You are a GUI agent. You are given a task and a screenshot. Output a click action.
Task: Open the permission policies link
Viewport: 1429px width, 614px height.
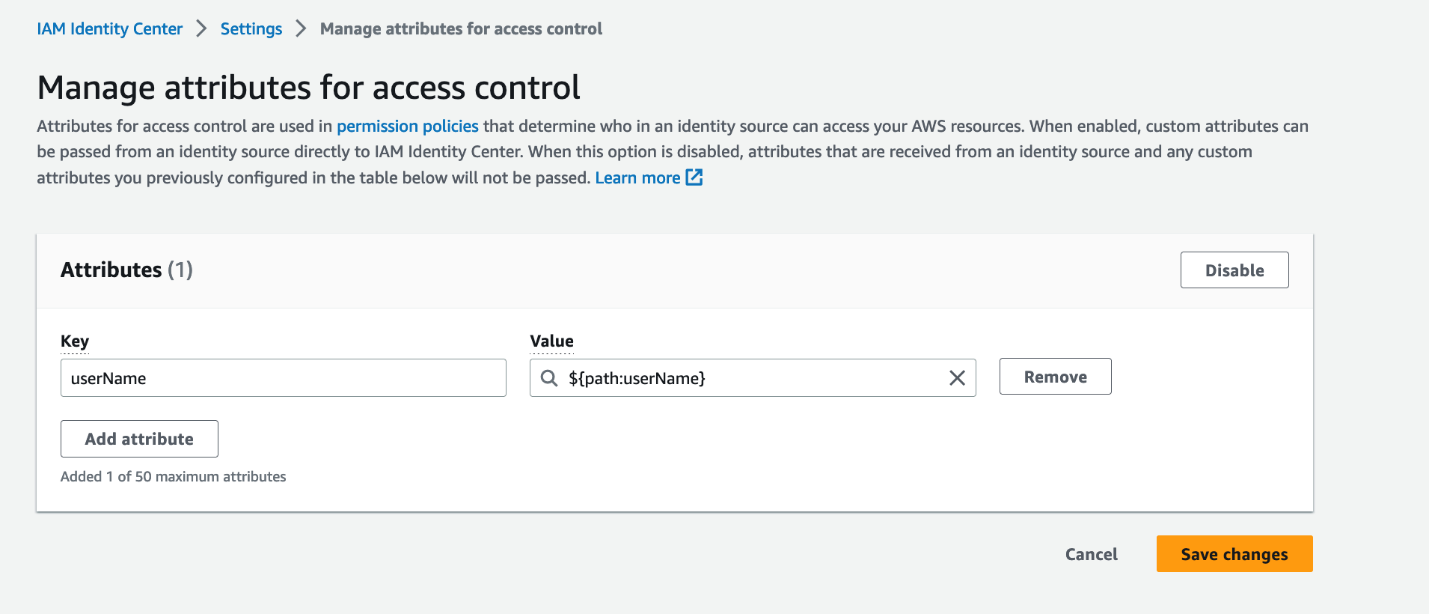[407, 125]
